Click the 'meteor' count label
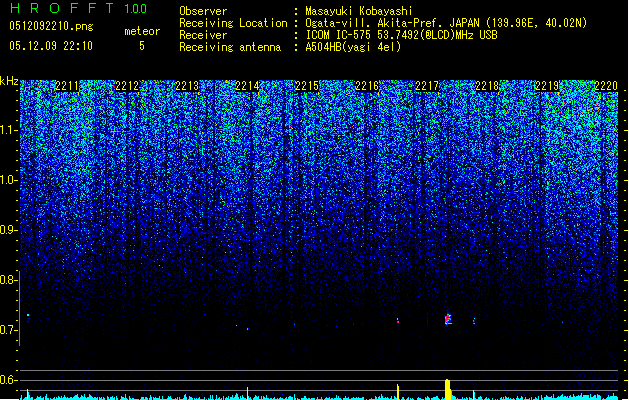629x400 pixels. point(142,31)
